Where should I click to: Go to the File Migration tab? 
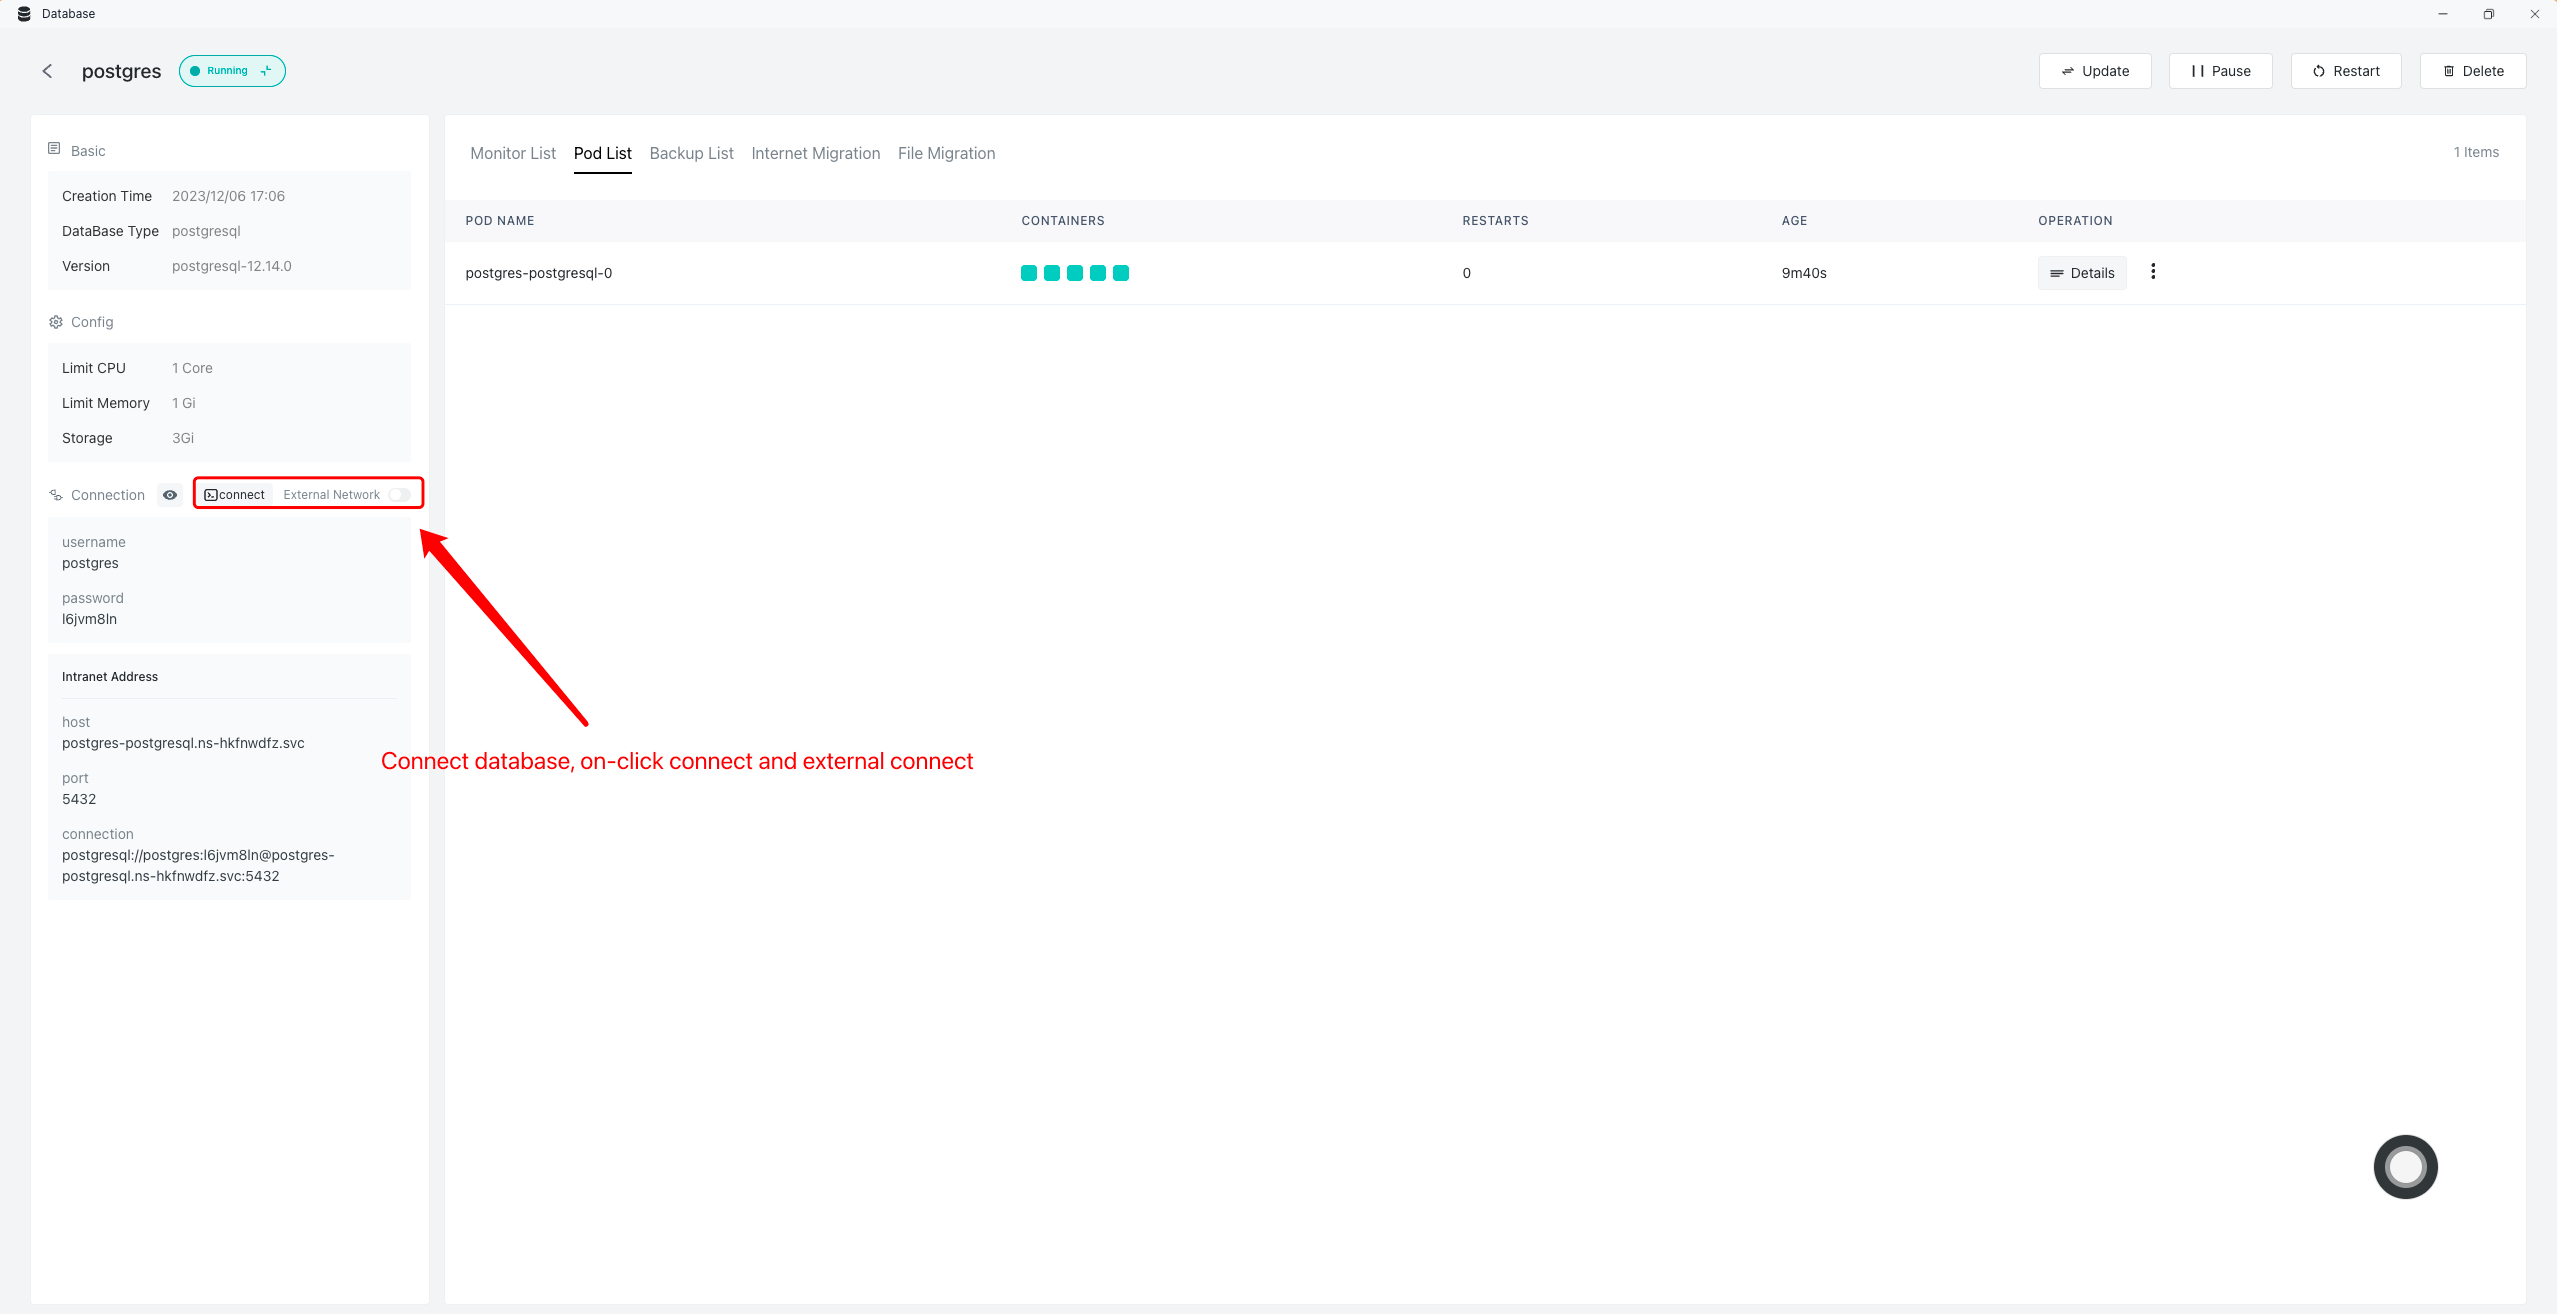pyautogui.click(x=946, y=153)
